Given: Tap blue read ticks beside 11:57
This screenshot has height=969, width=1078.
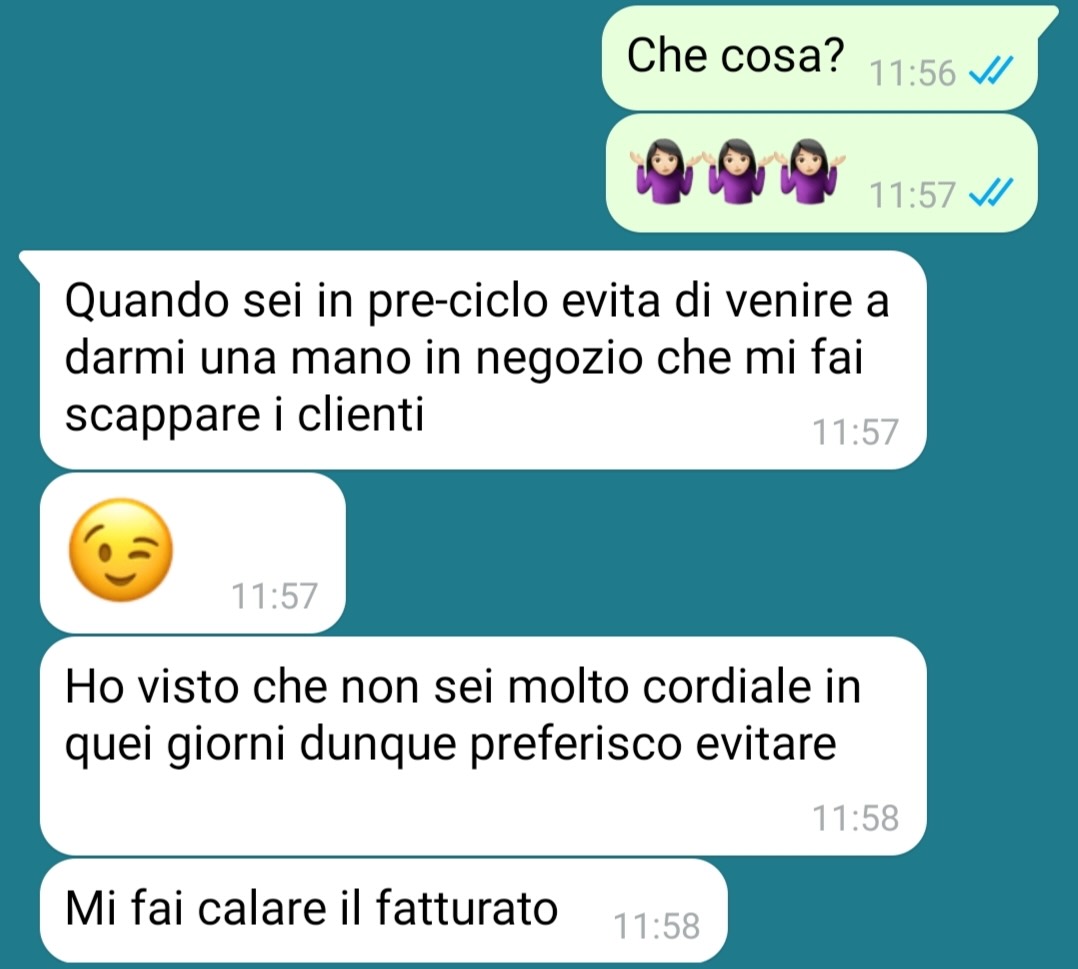Looking at the screenshot, I should 991,193.
